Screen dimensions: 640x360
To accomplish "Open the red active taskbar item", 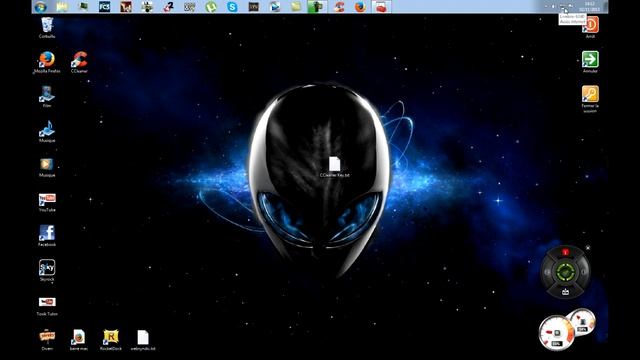I will [x=381, y=7].
